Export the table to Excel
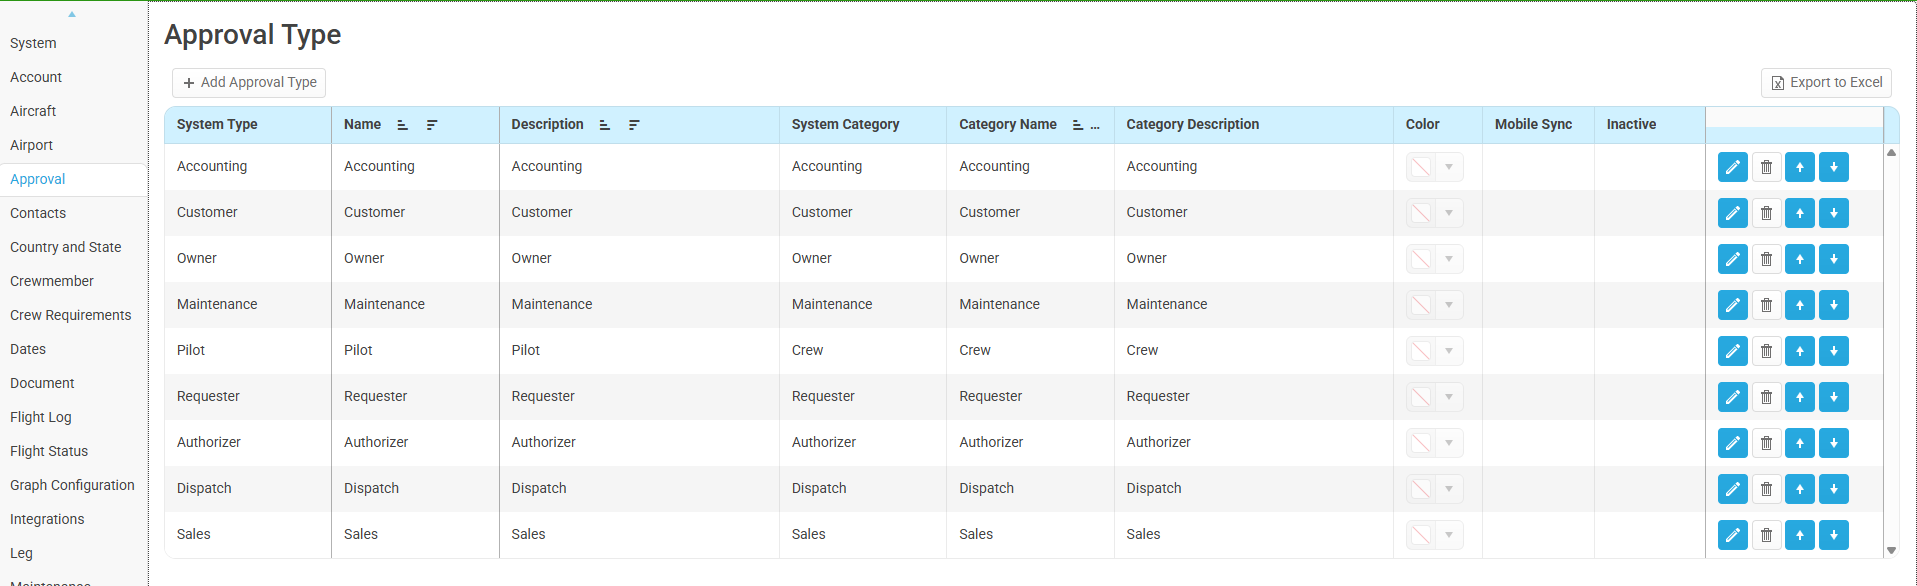 point(1825,82)
